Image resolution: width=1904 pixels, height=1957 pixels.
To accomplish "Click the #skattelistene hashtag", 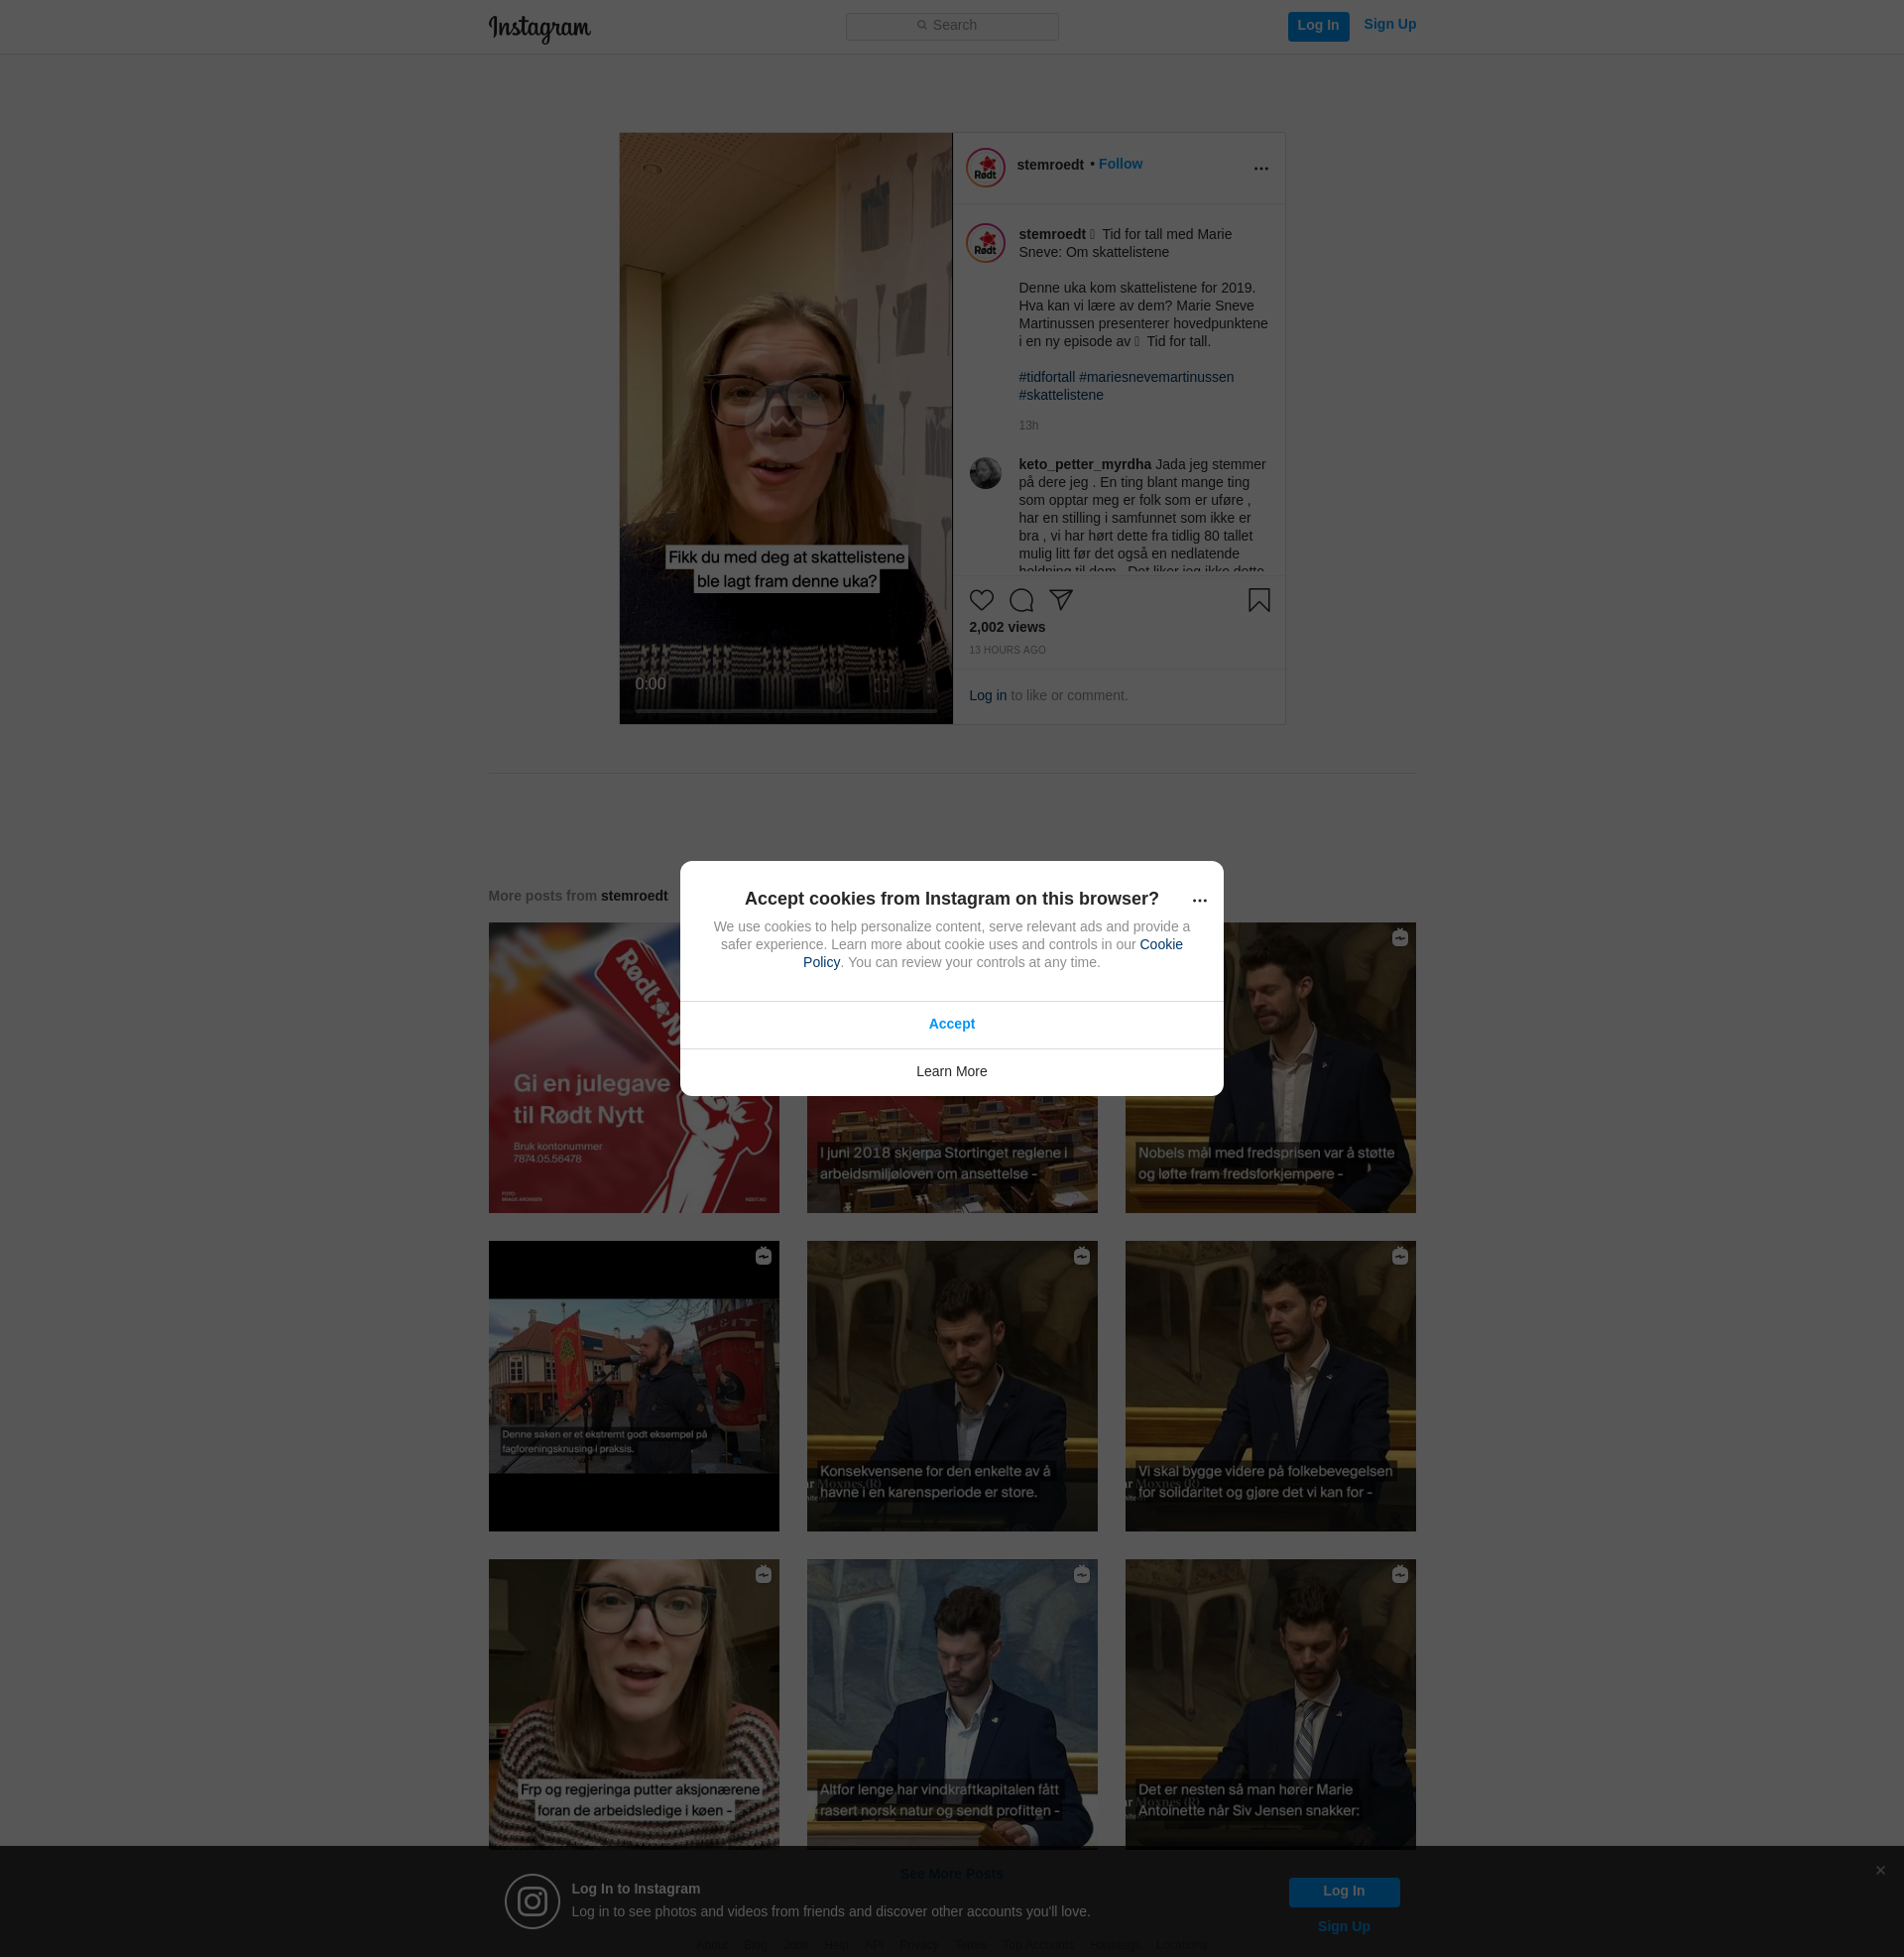I will coord(1061,395).
